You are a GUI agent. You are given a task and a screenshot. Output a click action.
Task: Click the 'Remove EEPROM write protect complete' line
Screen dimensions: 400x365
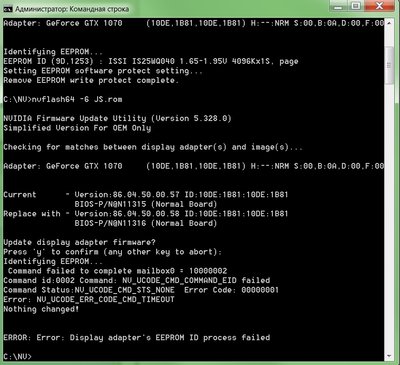coord(91,80)
